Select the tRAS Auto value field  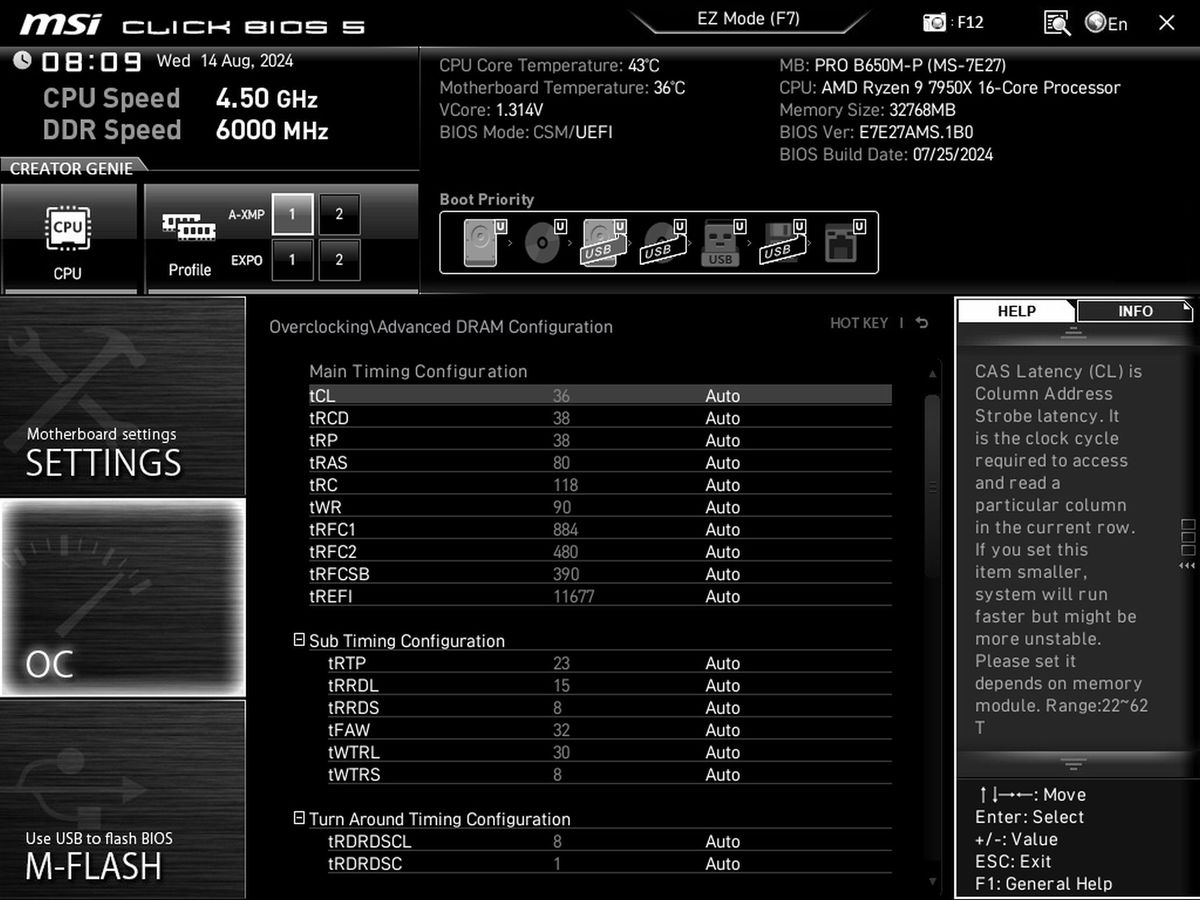[723, 463]
